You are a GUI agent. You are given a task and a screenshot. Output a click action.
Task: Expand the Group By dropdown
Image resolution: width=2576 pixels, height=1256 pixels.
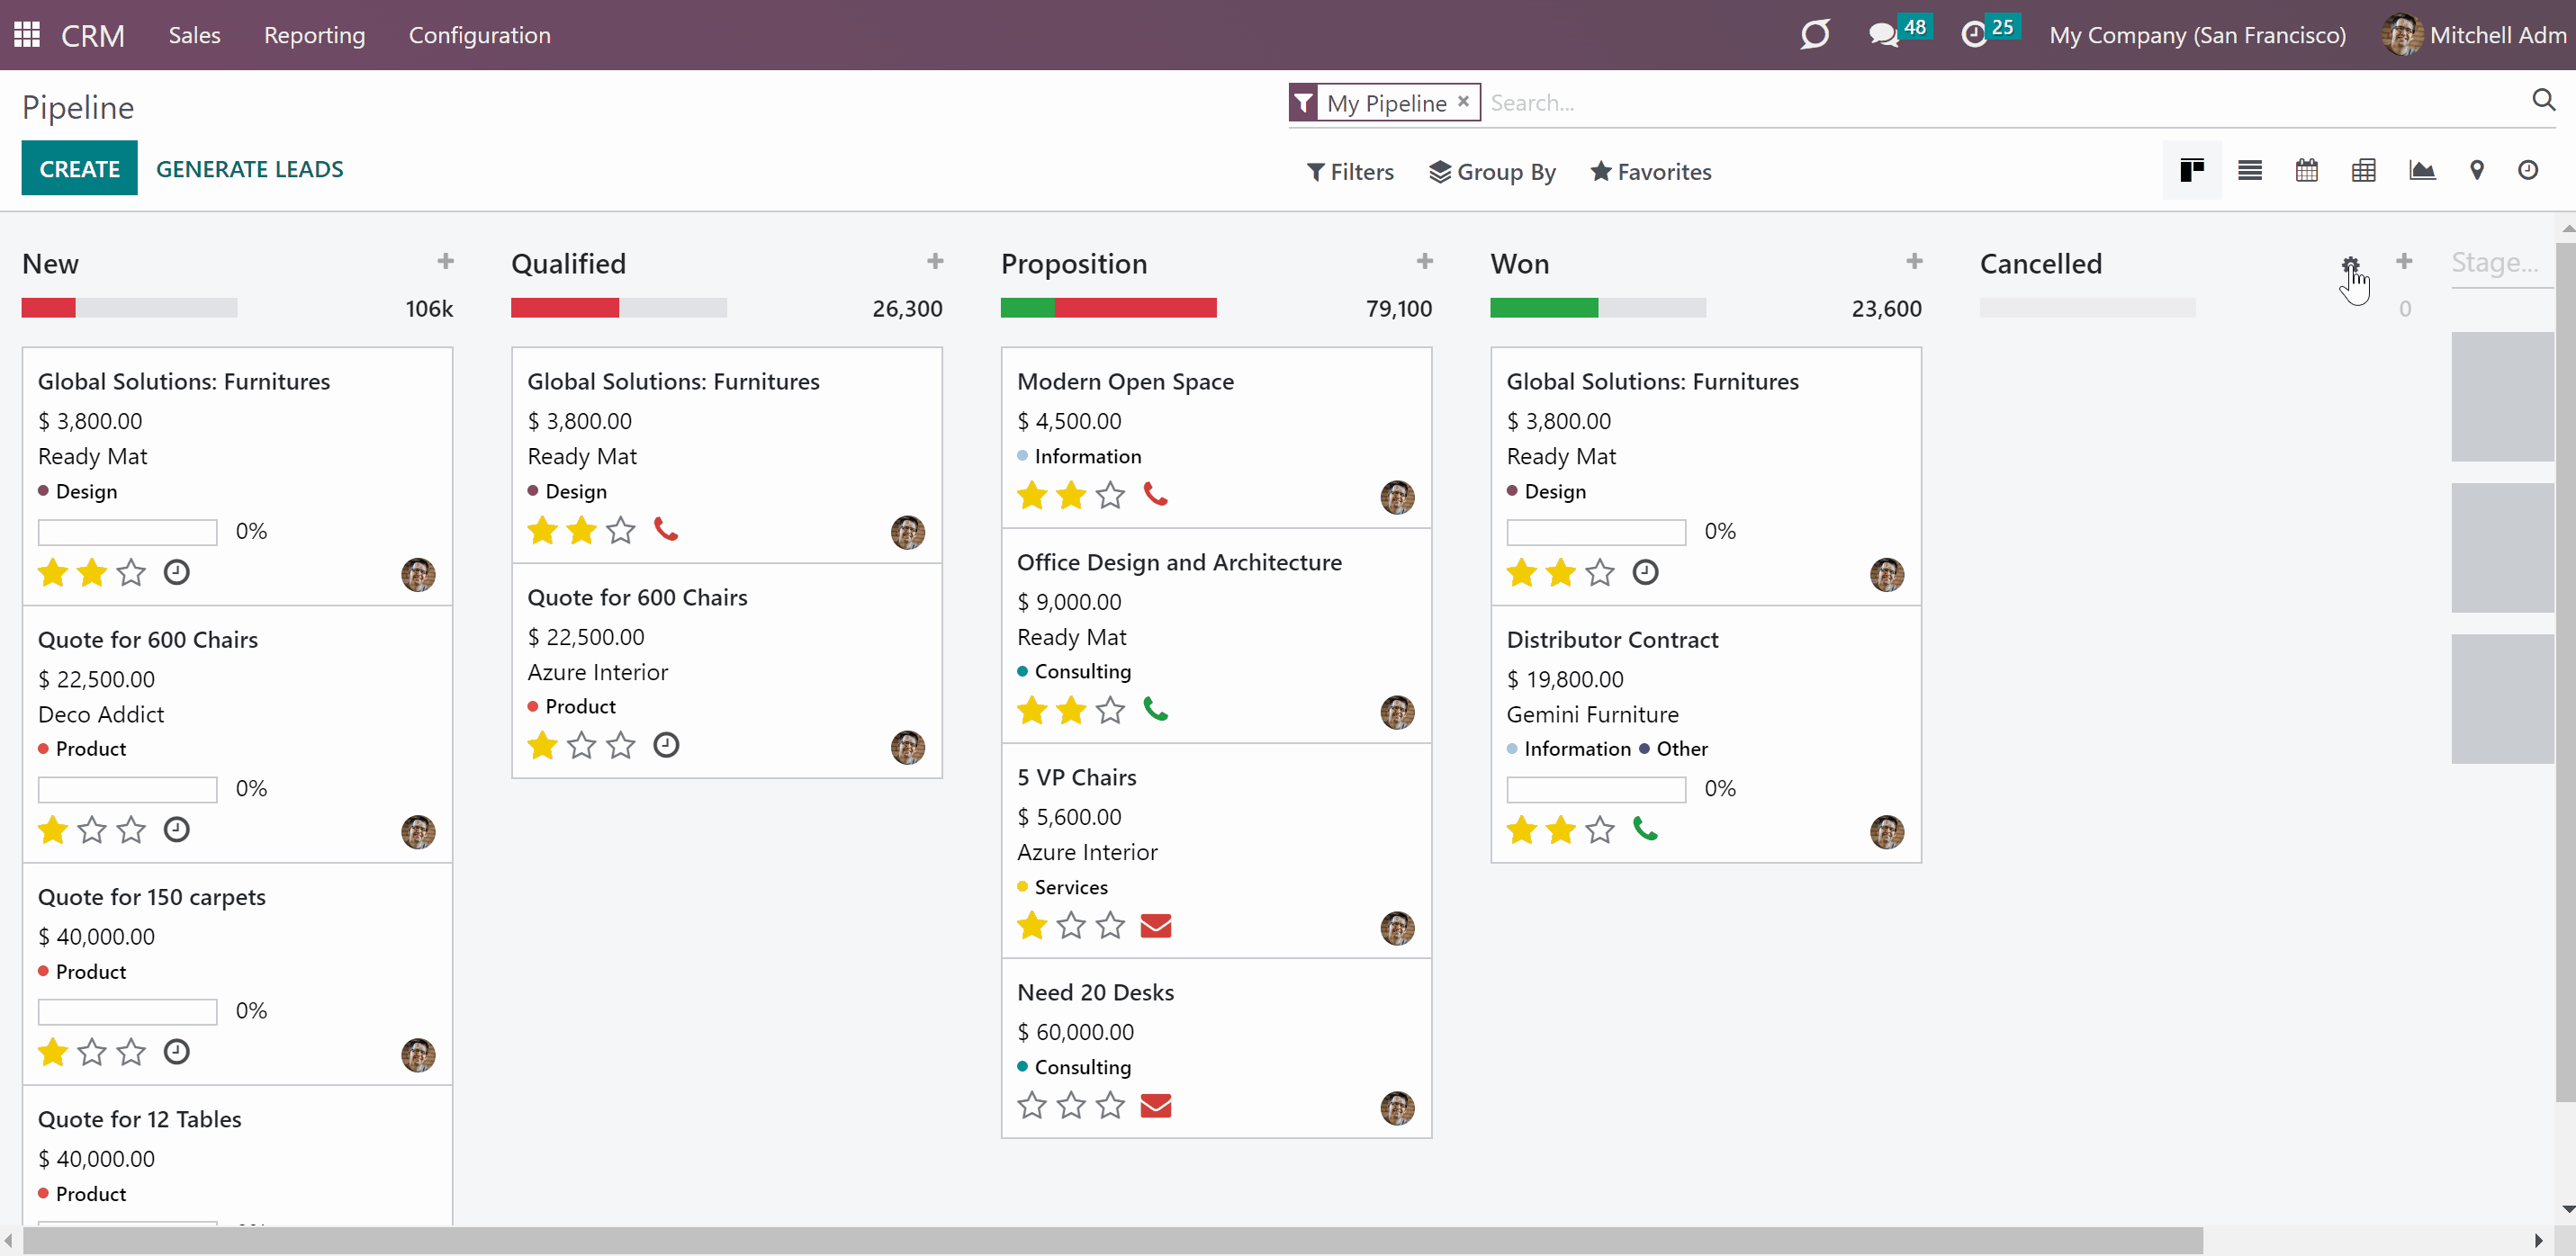pyautogui.click(x=1492, y=172)
